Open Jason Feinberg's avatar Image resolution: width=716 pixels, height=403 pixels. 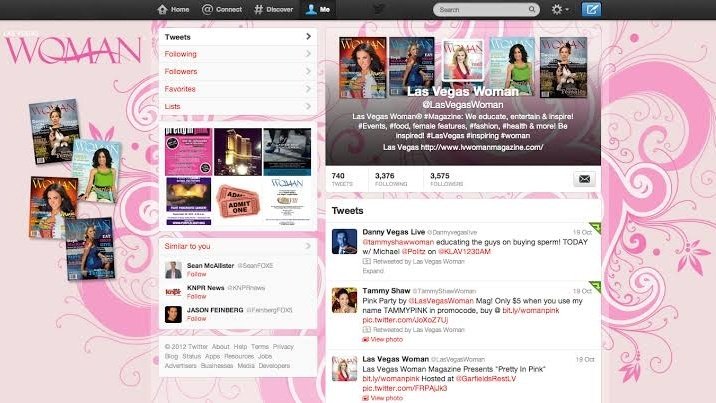point(173,314)
